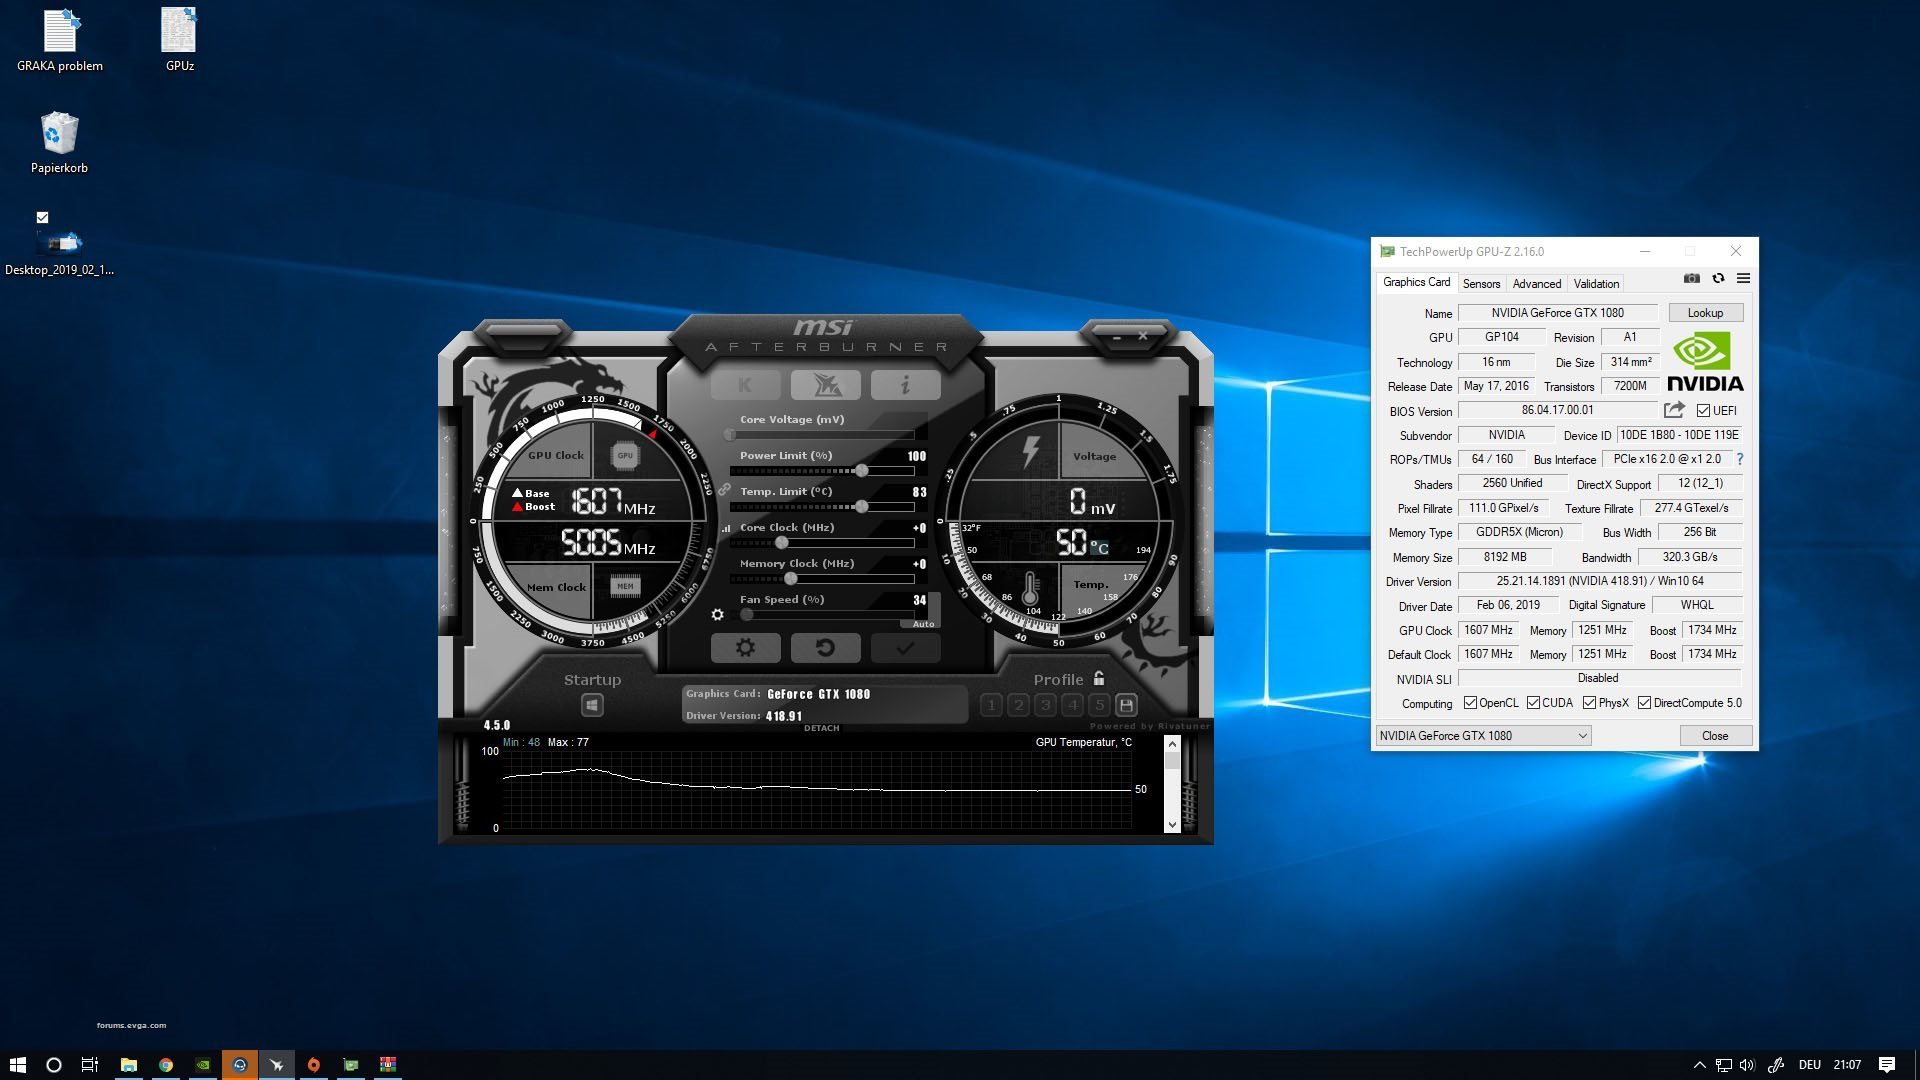Click the Memory Clock slider handle

791,579
